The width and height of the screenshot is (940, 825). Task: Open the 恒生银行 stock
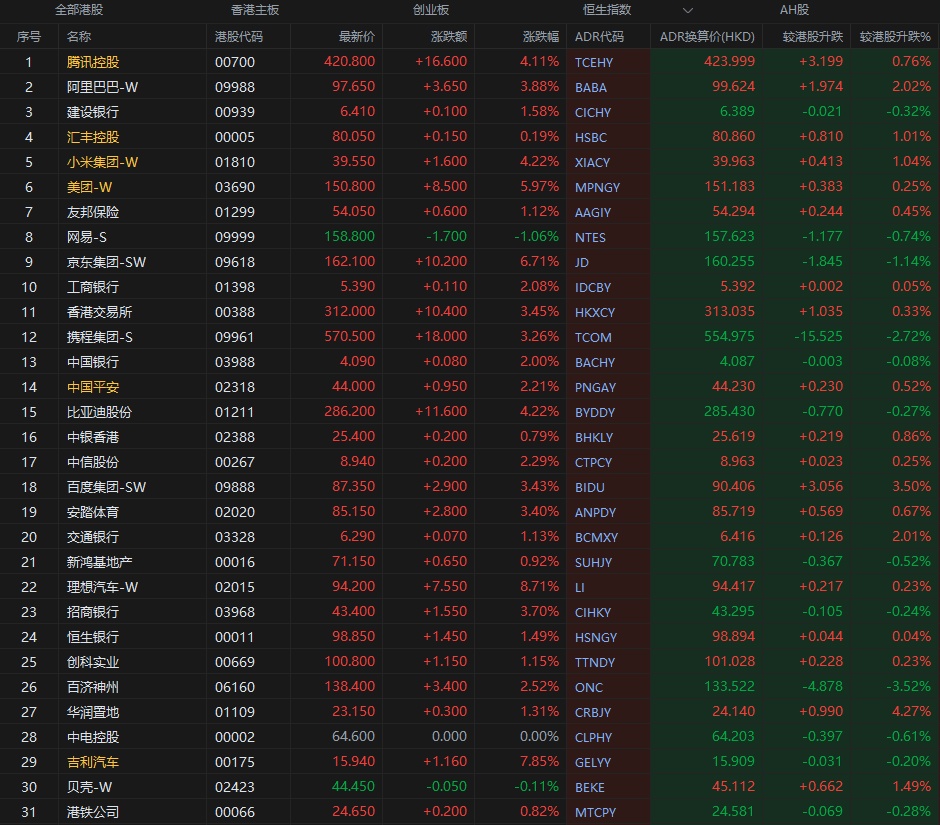pyautogui.click(x=93, y=637)
